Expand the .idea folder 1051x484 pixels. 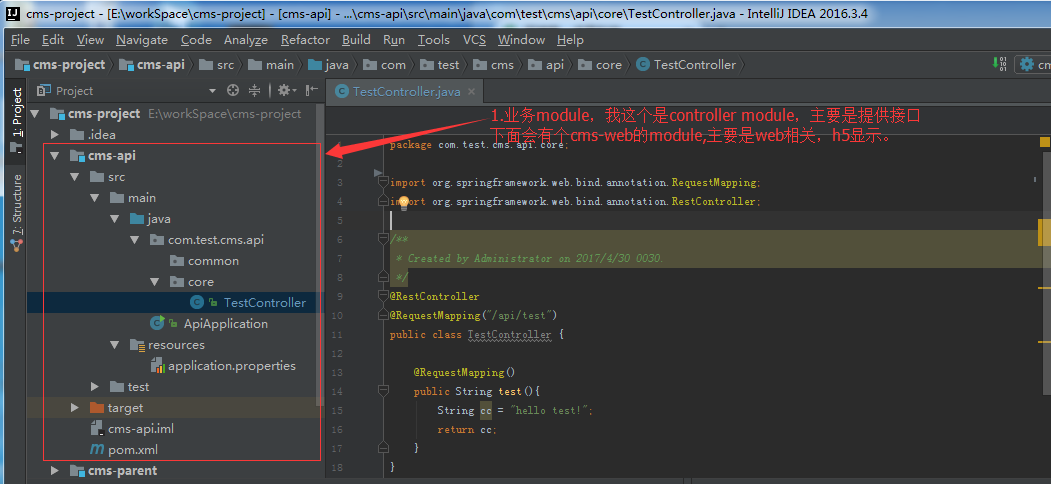click(55, 135)
